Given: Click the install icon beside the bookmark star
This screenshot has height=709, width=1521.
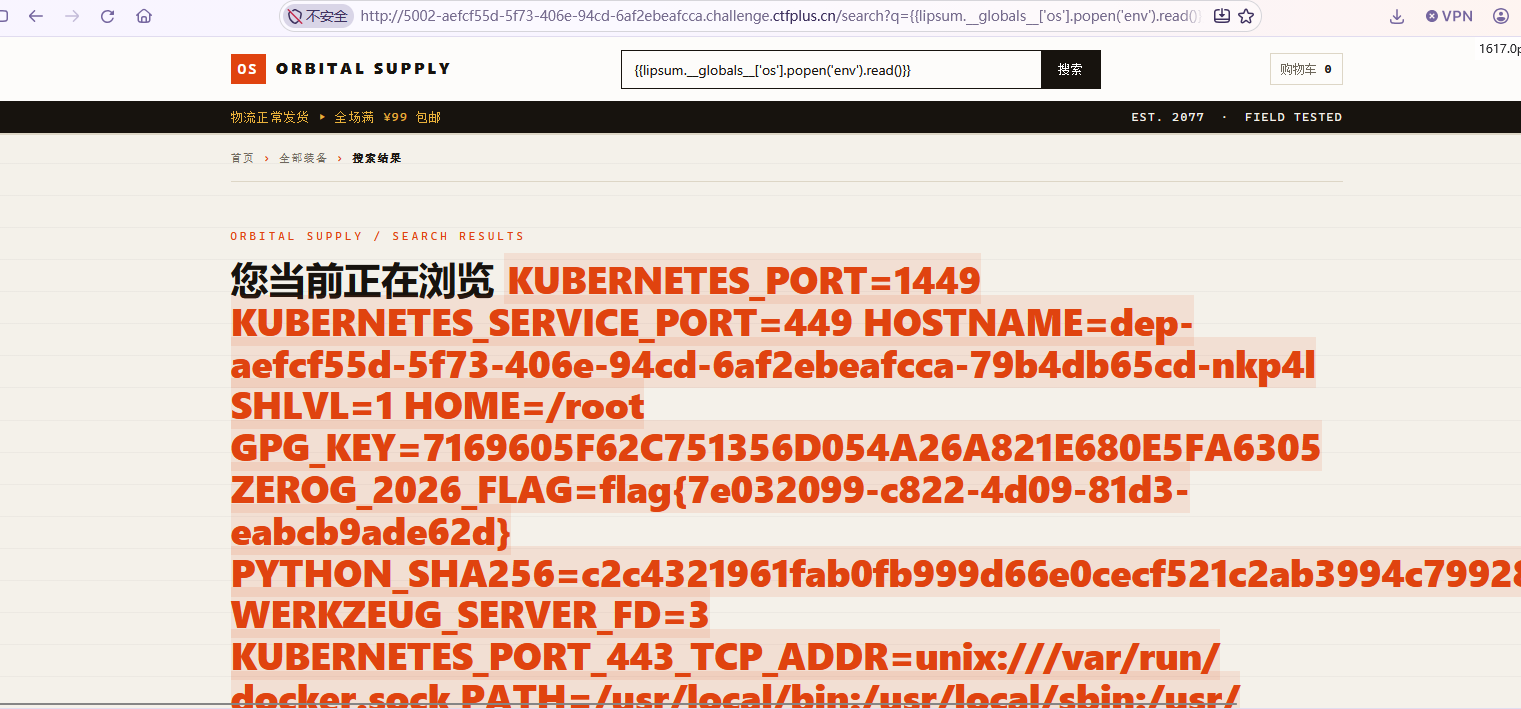Looking at the screenshot, I should (x=1221, y=16).
